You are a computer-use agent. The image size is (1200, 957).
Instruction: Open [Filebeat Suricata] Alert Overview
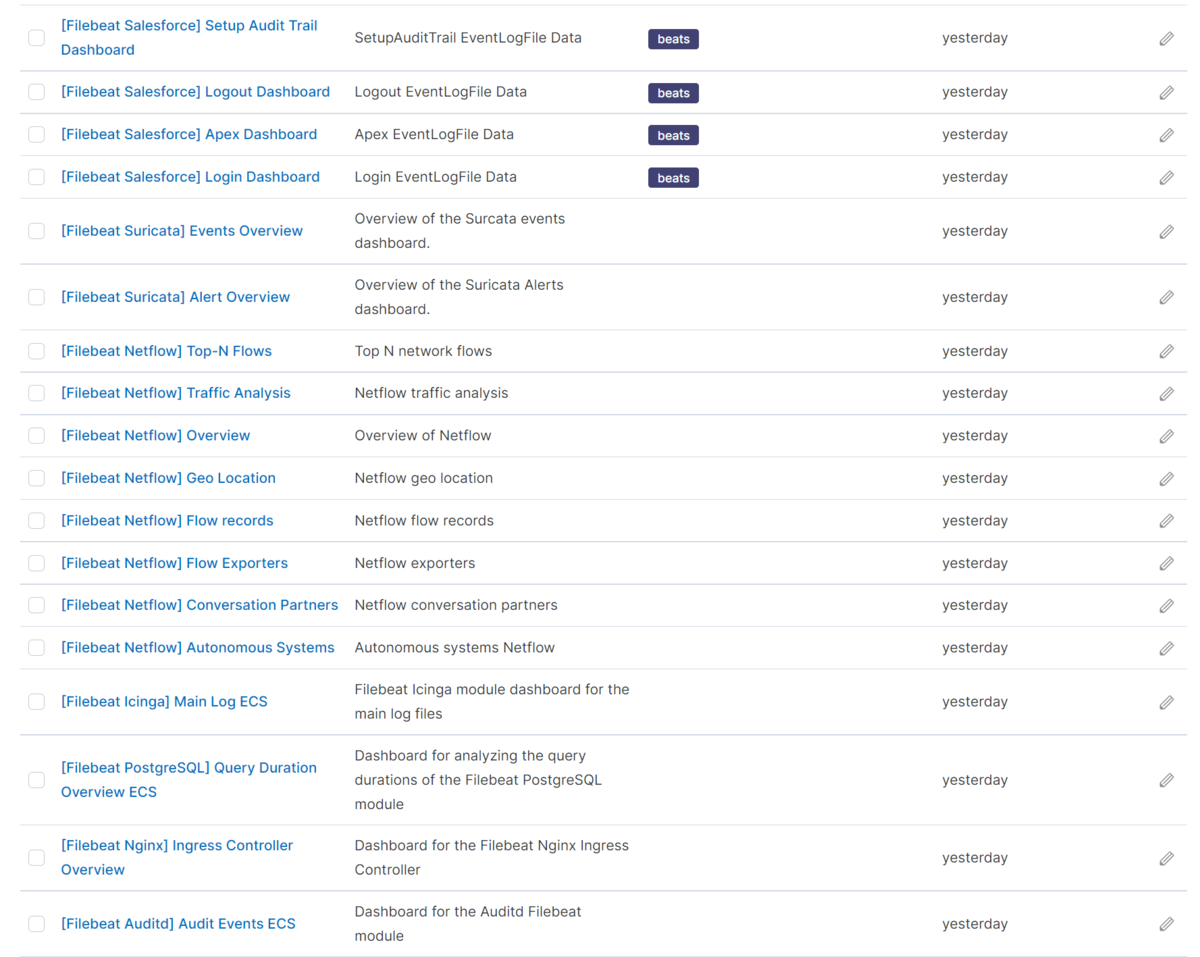[175, 297]
